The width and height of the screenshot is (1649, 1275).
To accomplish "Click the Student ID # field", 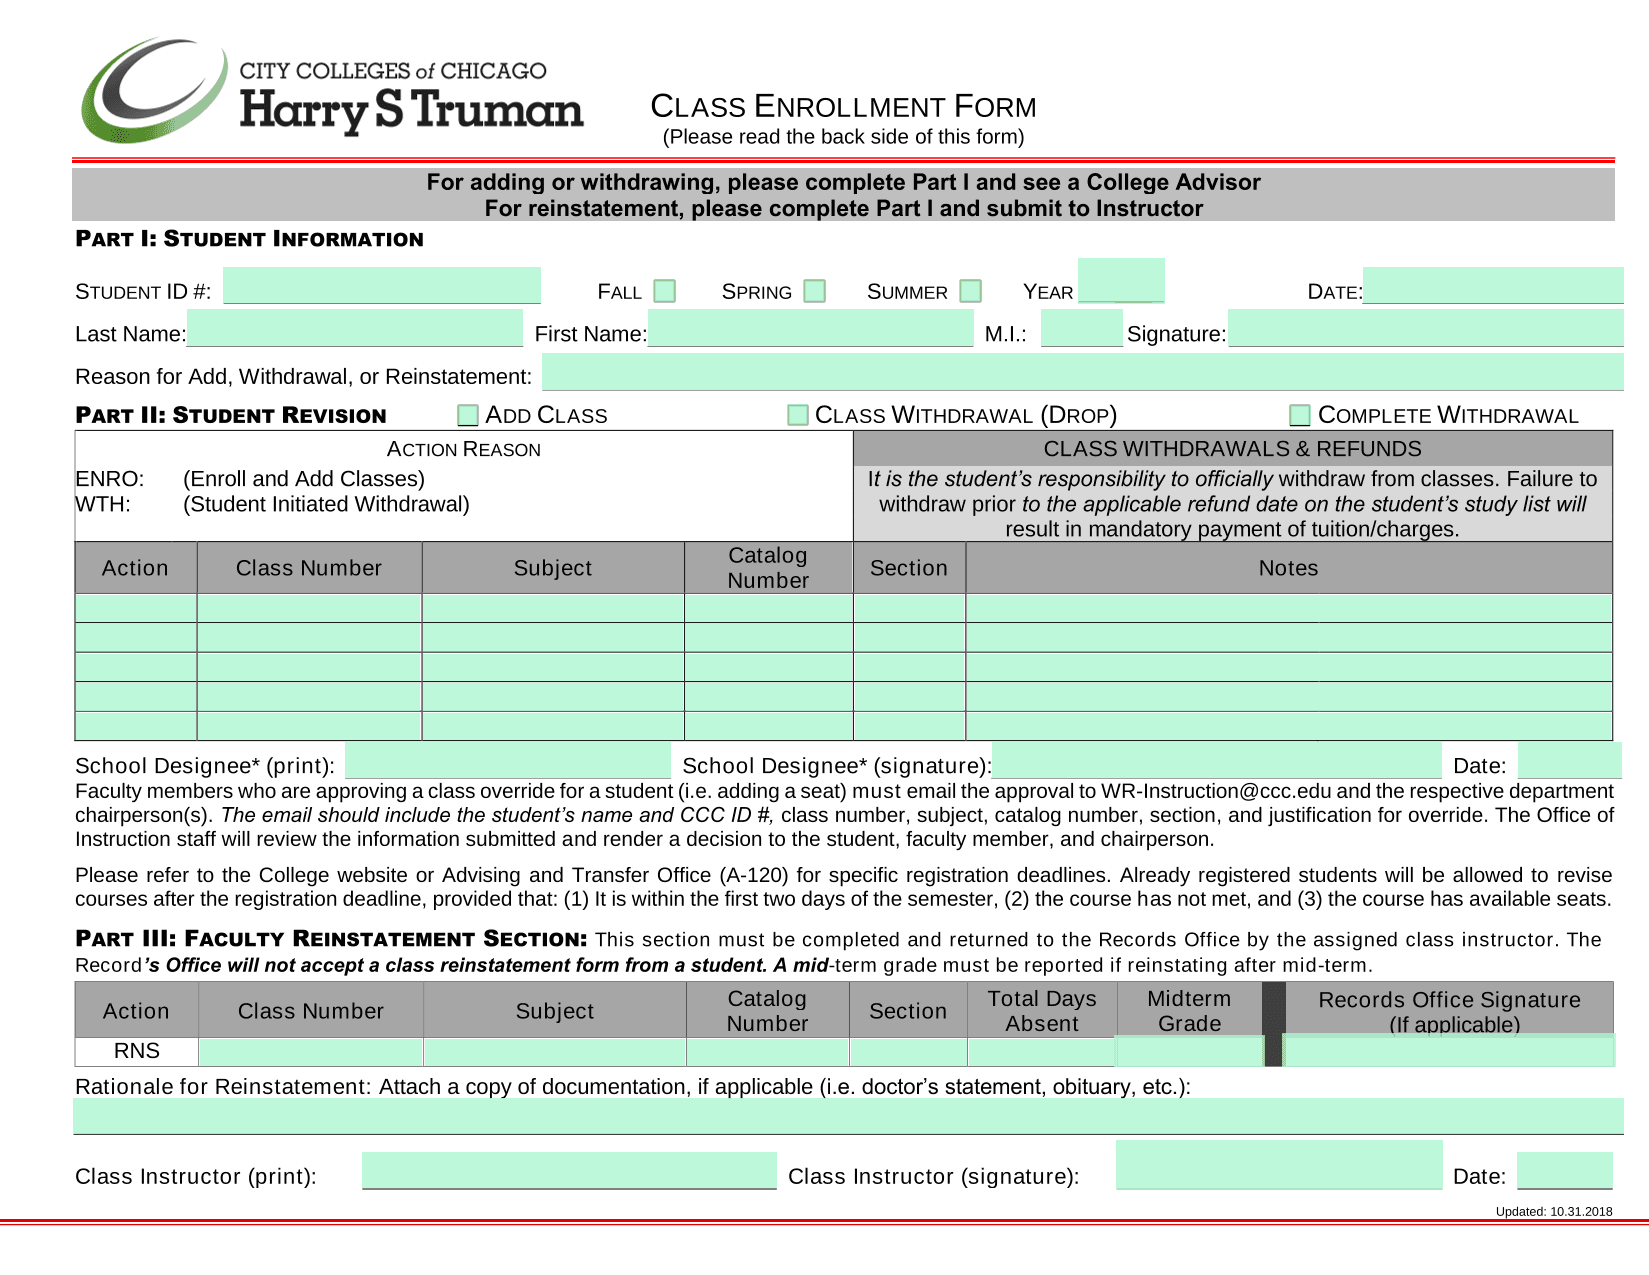I will [x=382, y=286].
